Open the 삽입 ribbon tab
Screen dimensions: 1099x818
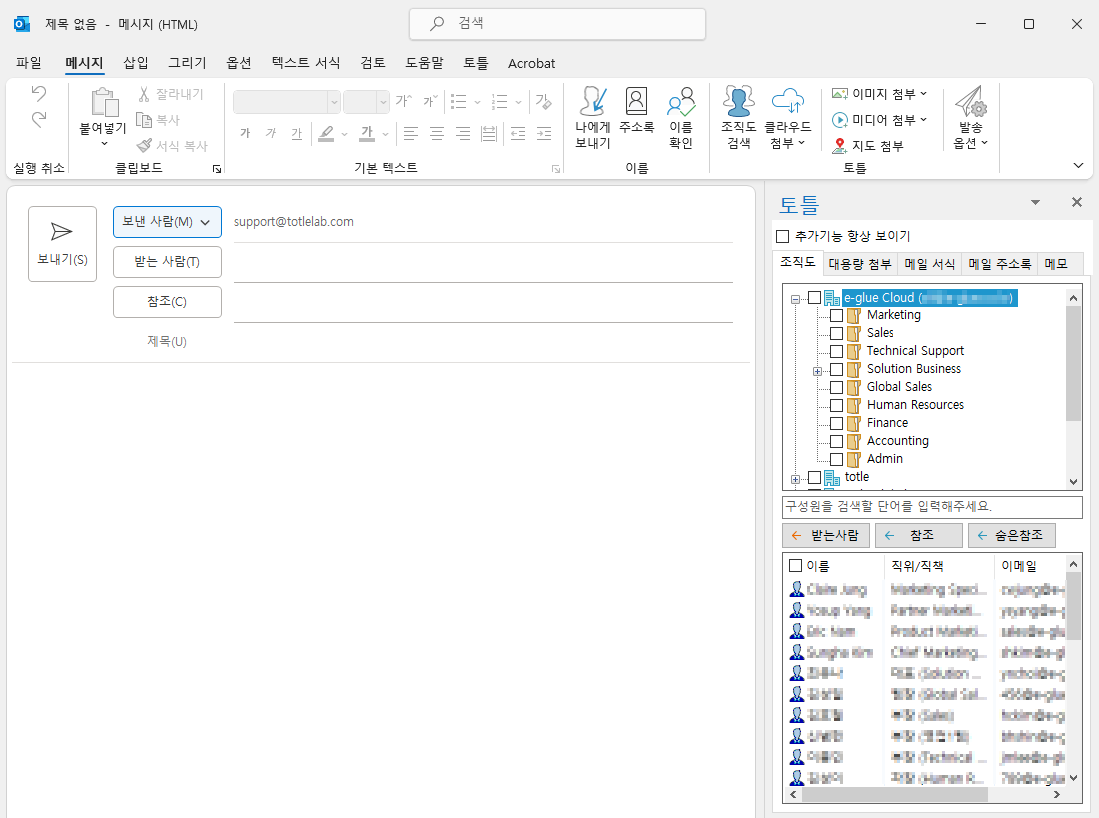click(136, 63)
